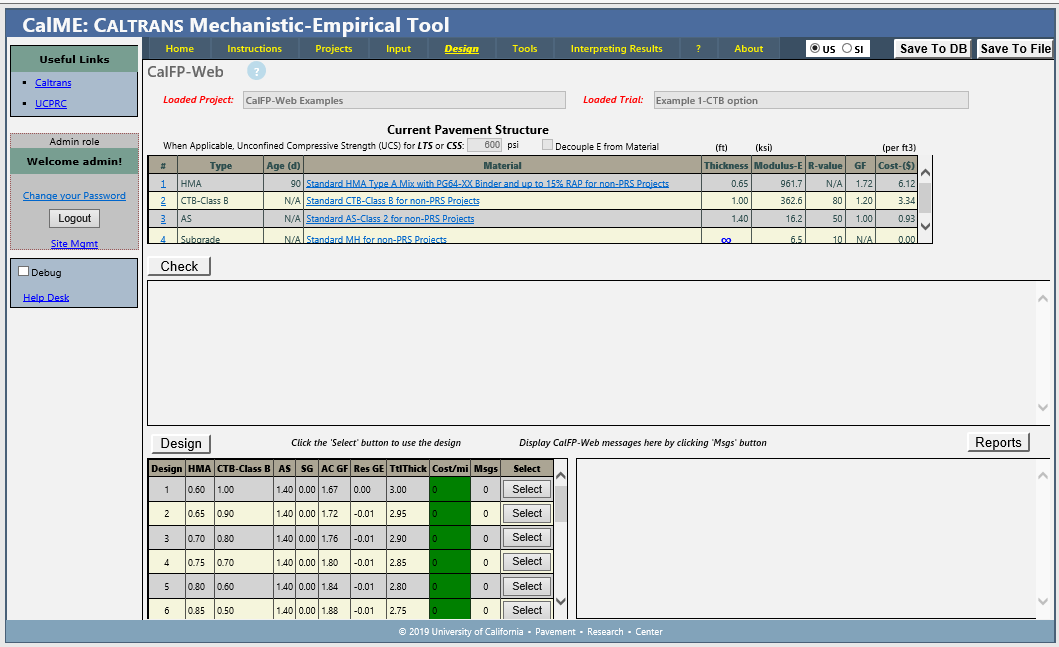Click the UCS psi input field
This screenshot has height=647, width=1059.
[x=485, y=145]
